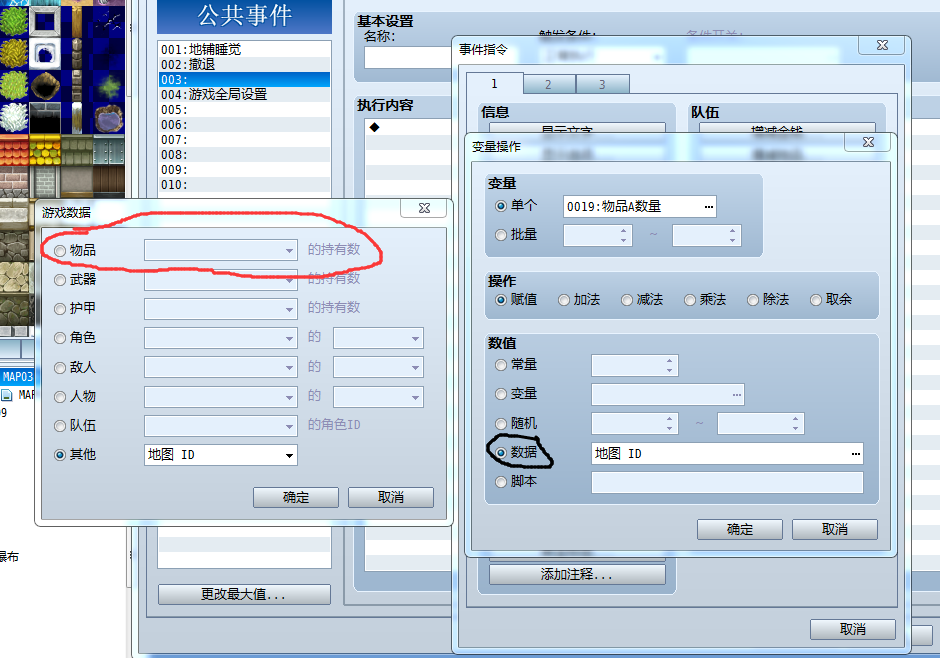Open the 数据 地图 ID picker ellipsis
Viewport: 940px width, 658px height.
(855, 454)
